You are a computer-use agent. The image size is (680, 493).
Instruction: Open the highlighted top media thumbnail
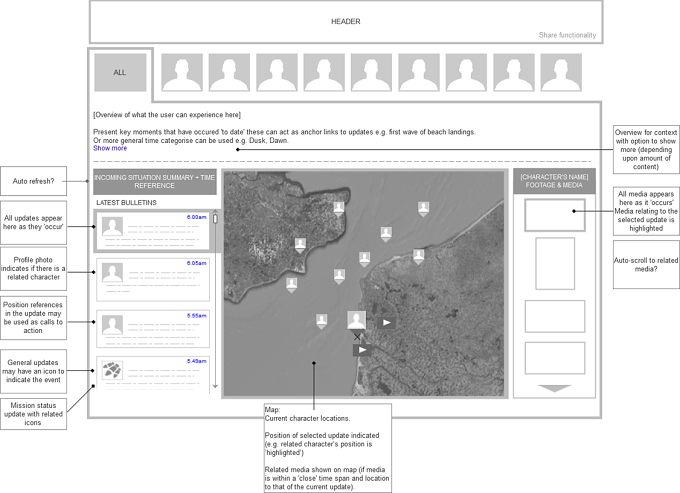(x=555, y=215)
